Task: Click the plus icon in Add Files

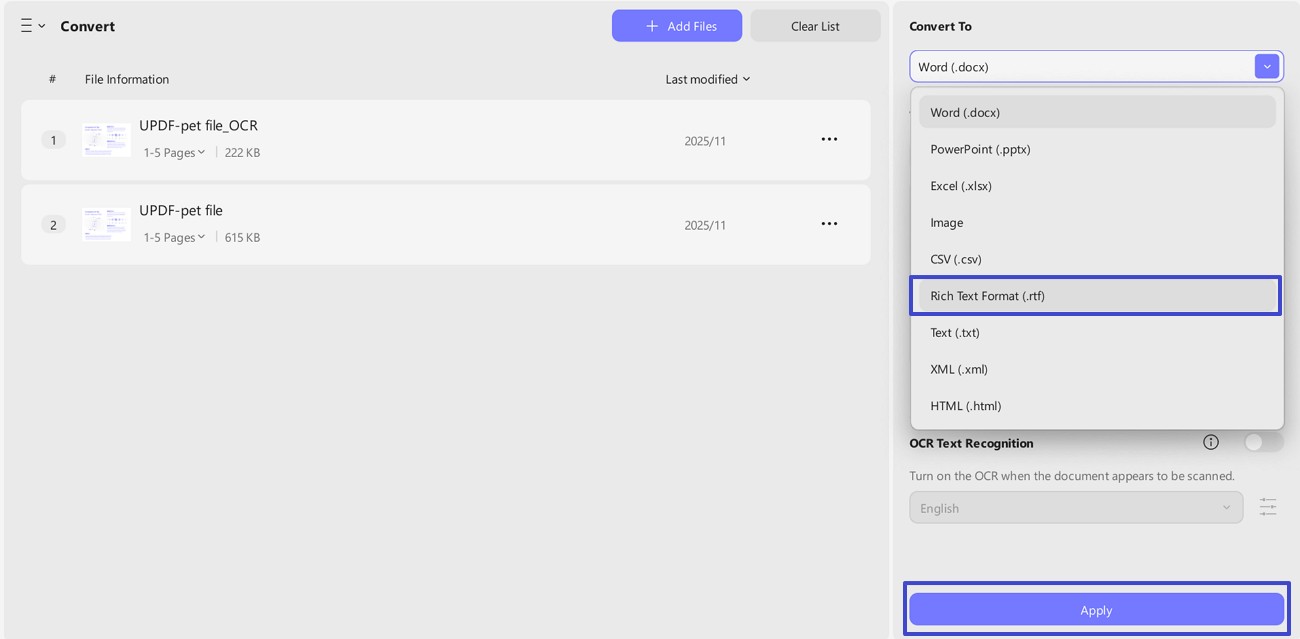Action: (652, 26)
